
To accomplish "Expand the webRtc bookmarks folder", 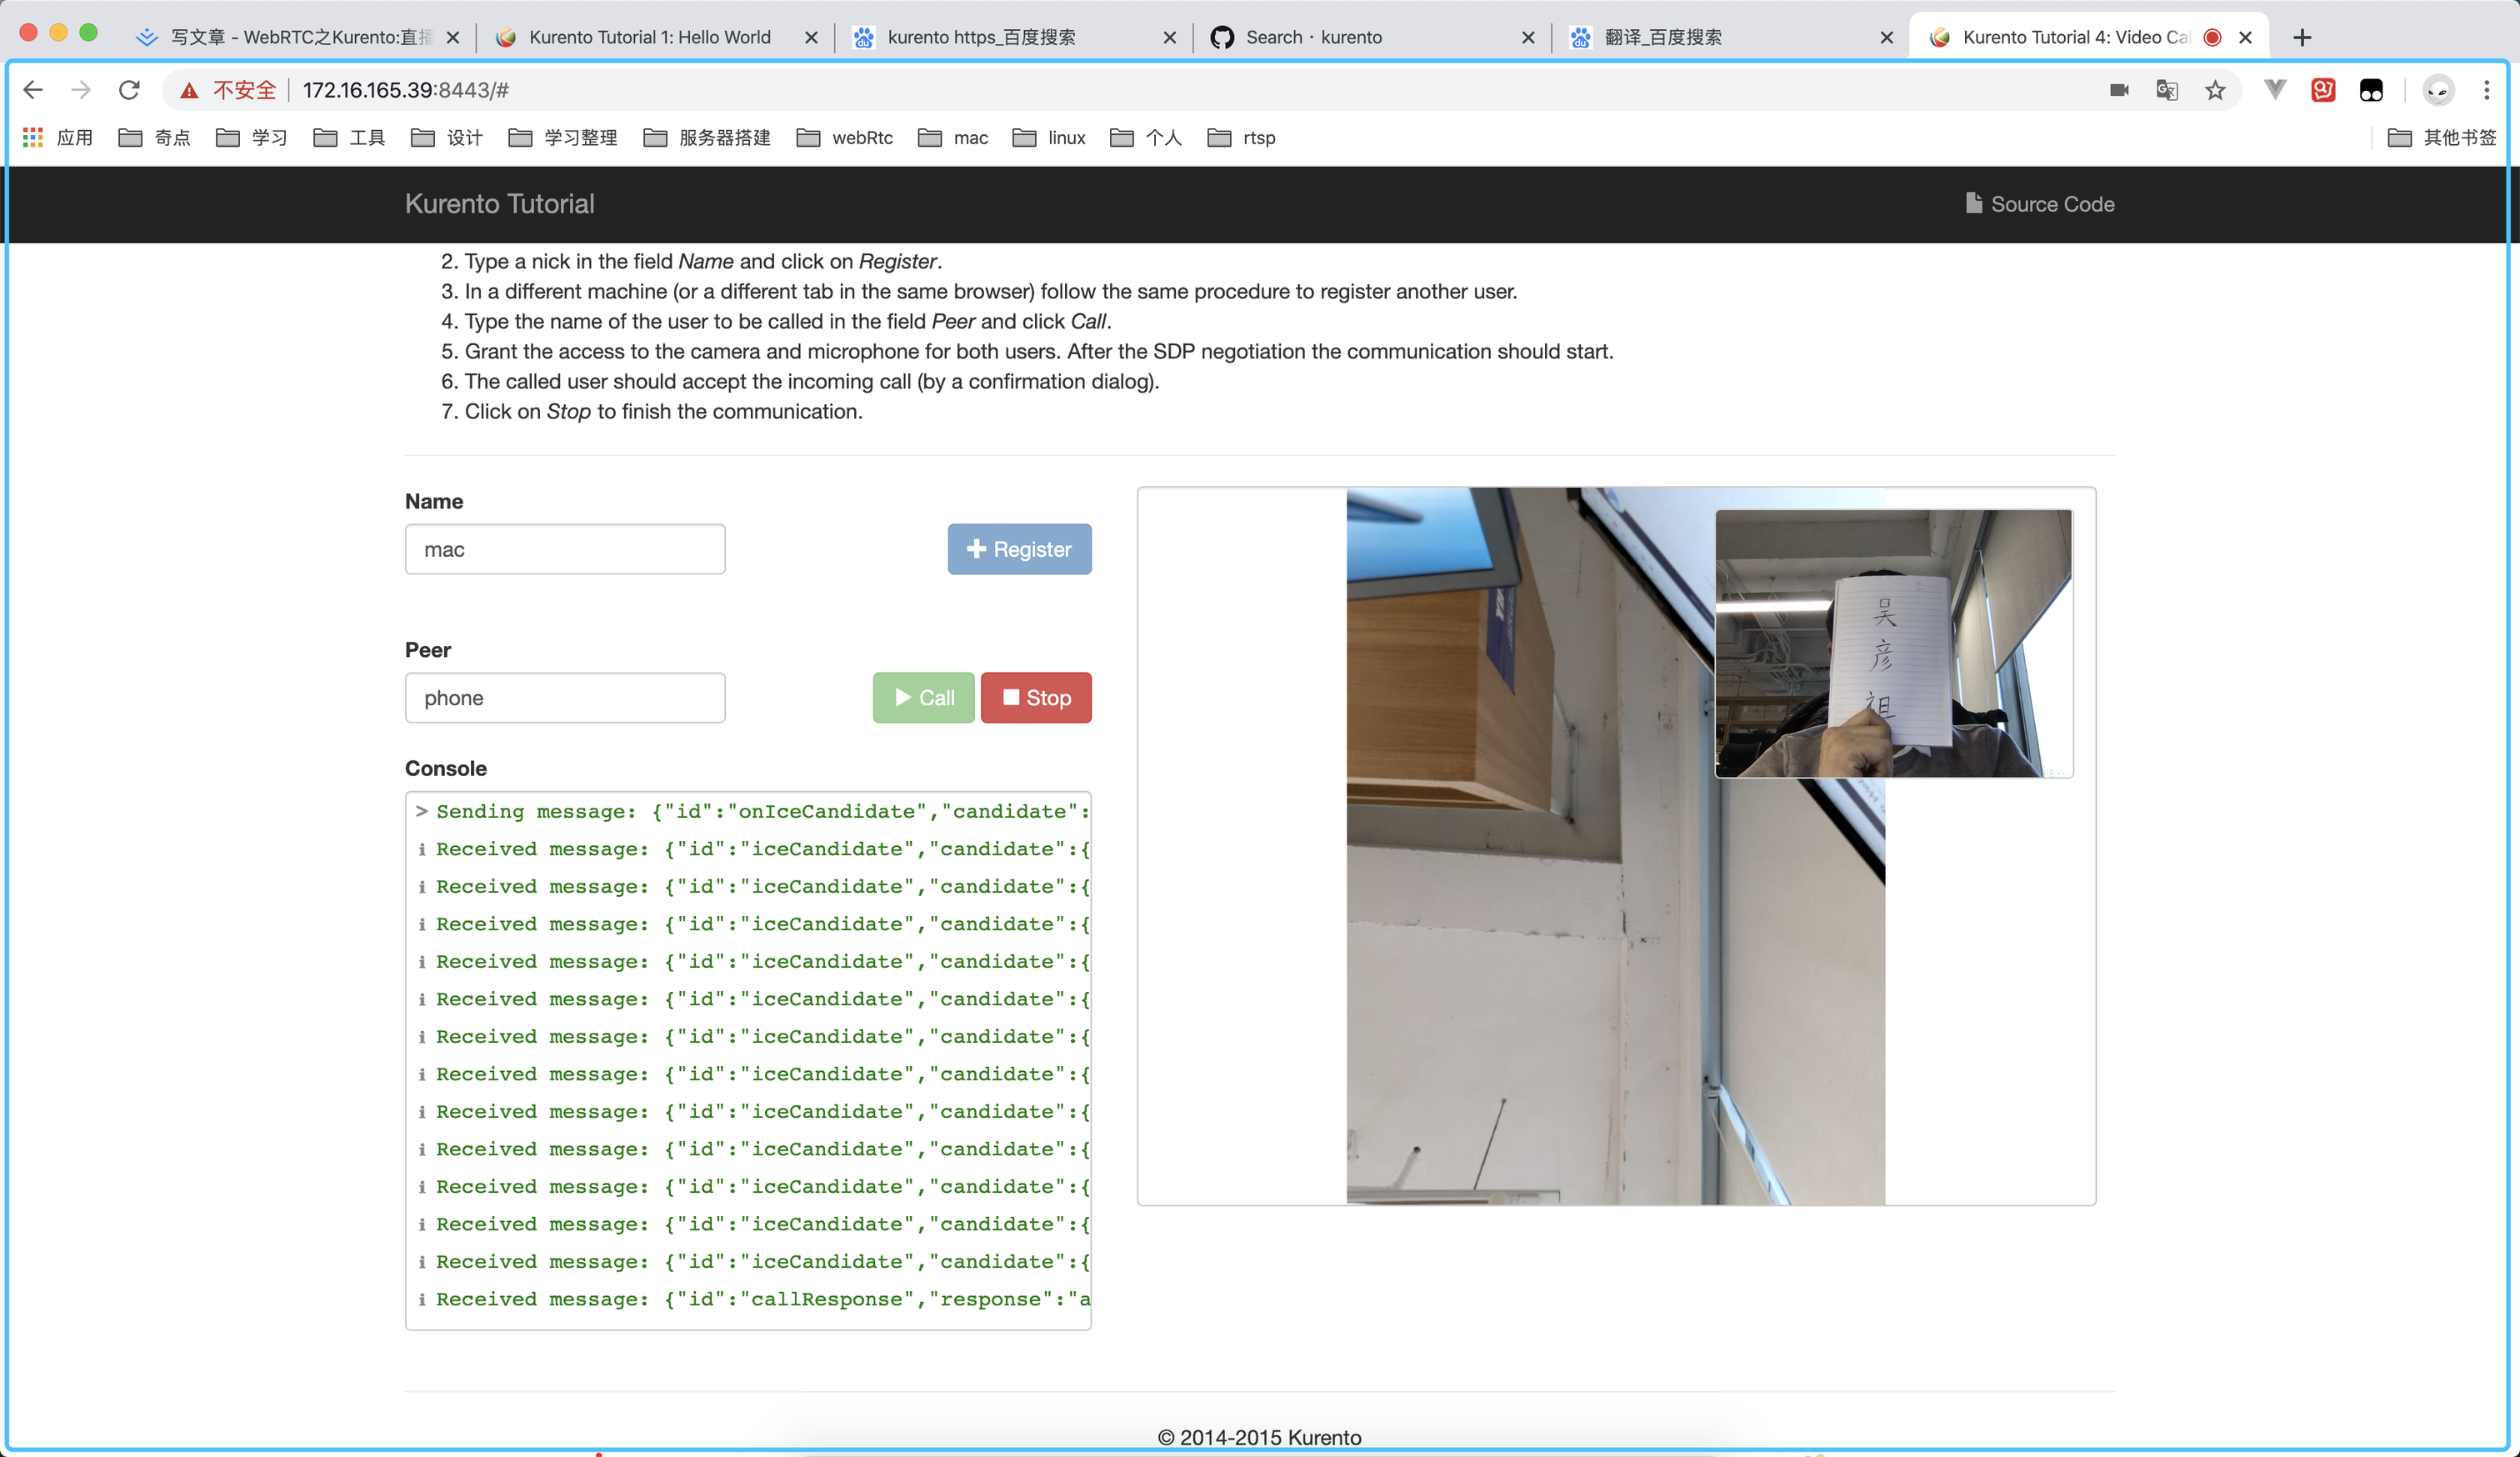I will click(x=845, y=138).
